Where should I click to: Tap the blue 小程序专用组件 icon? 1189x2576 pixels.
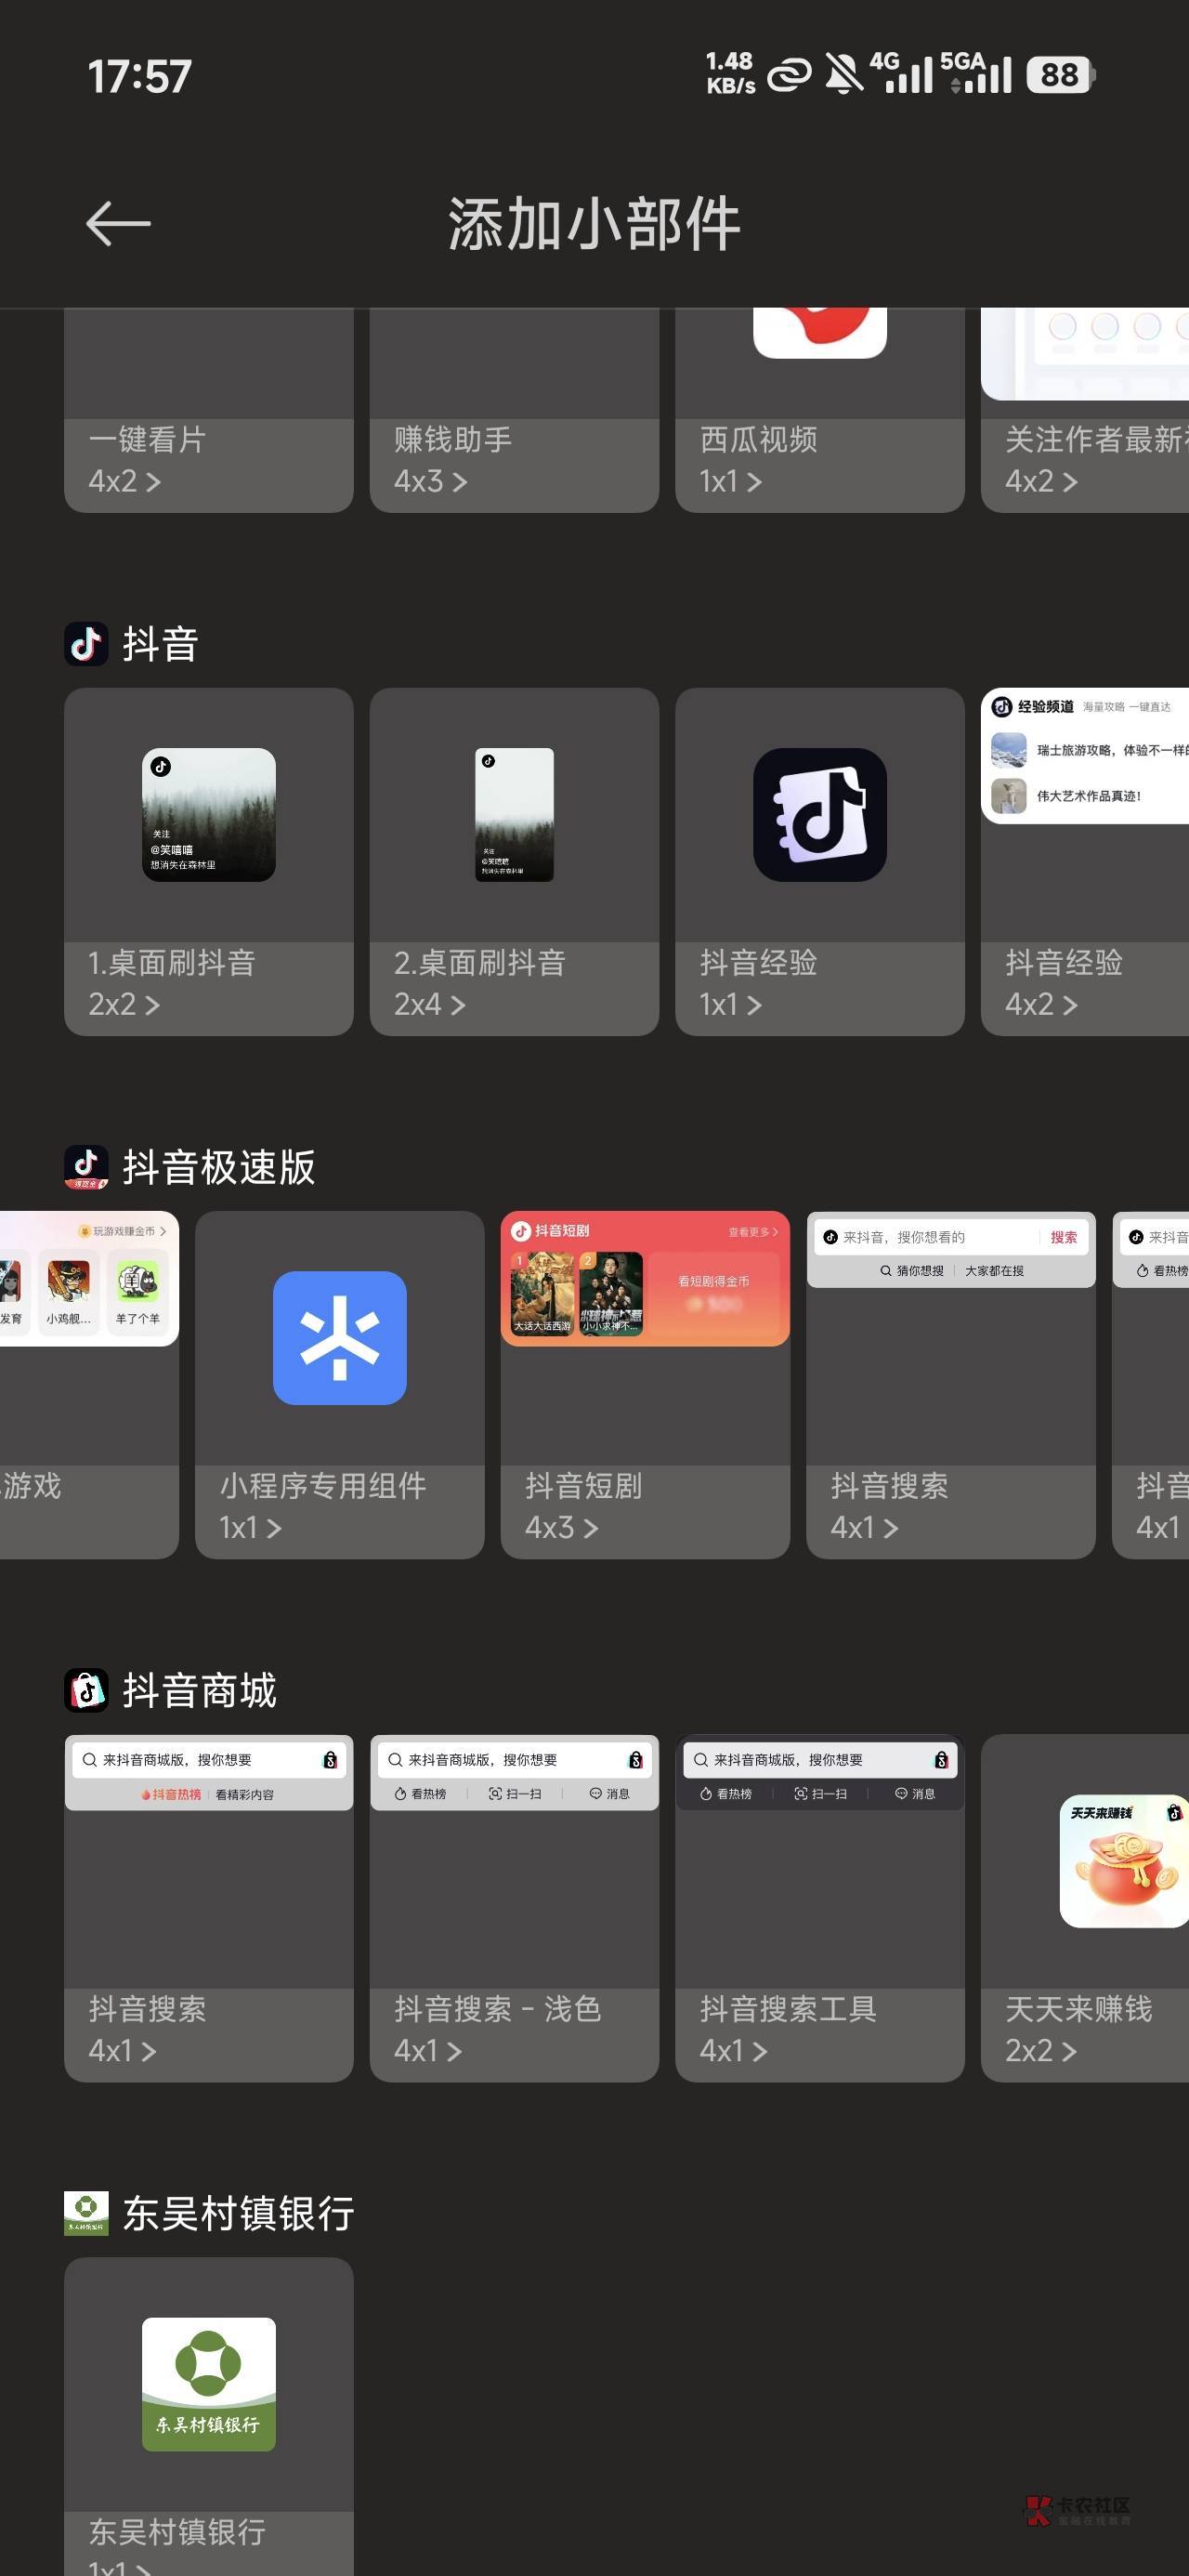339,1338
